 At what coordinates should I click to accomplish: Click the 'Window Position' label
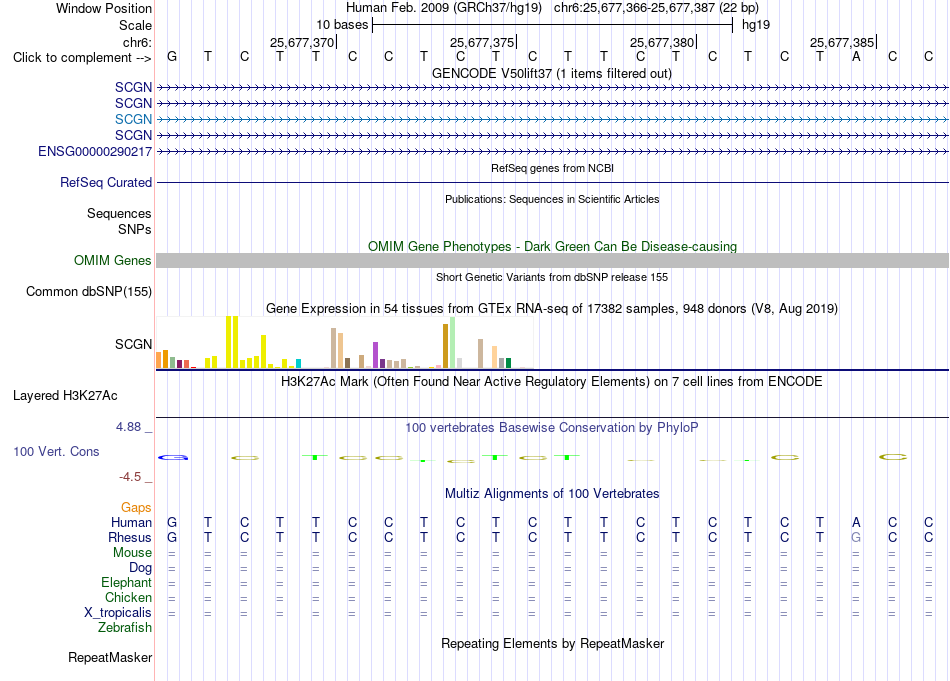(104, 8)
